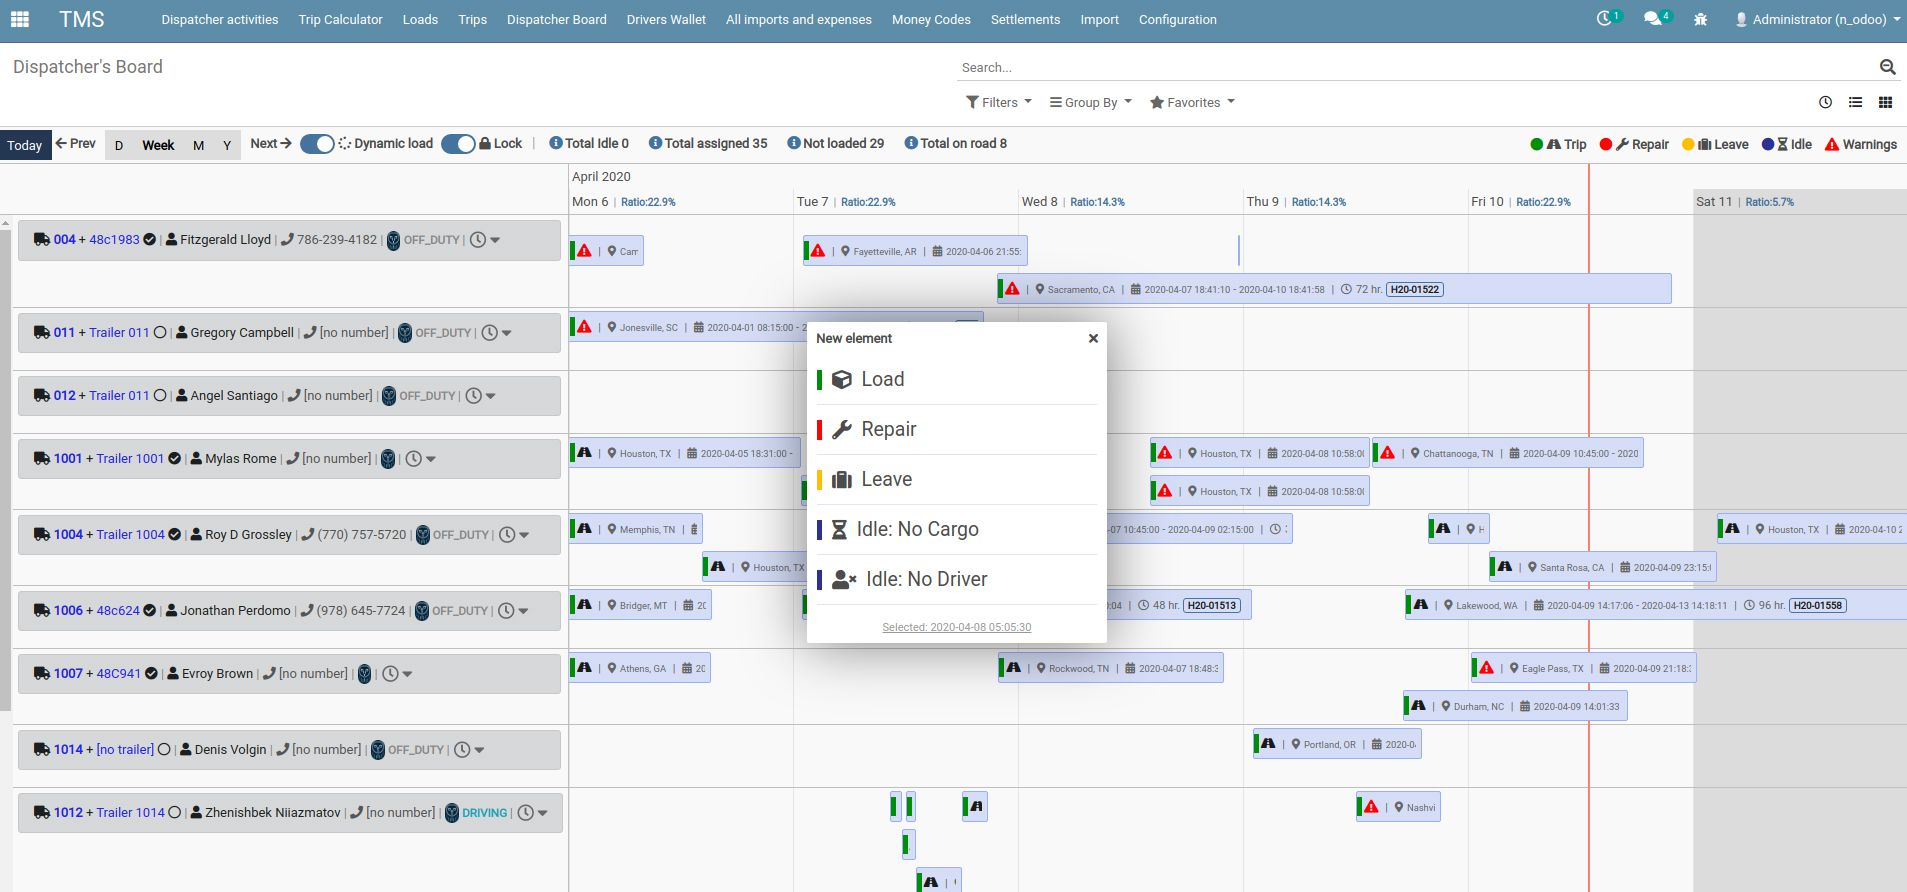The image size is (1907, 892).
Task: Click the search magnifier icon
Action: 1887,67
